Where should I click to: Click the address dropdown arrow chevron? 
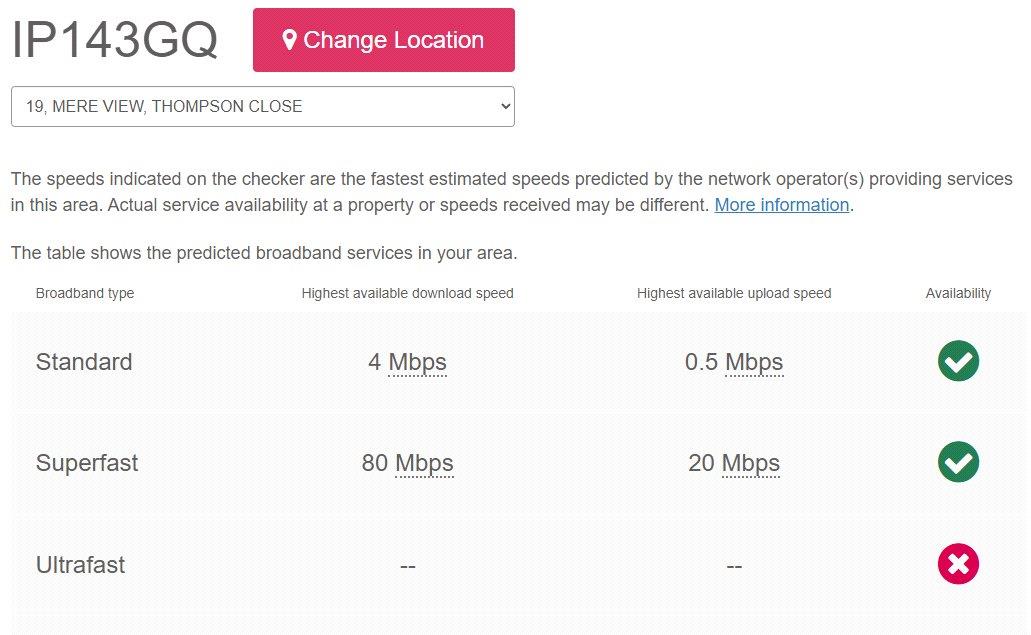(505, 106)
